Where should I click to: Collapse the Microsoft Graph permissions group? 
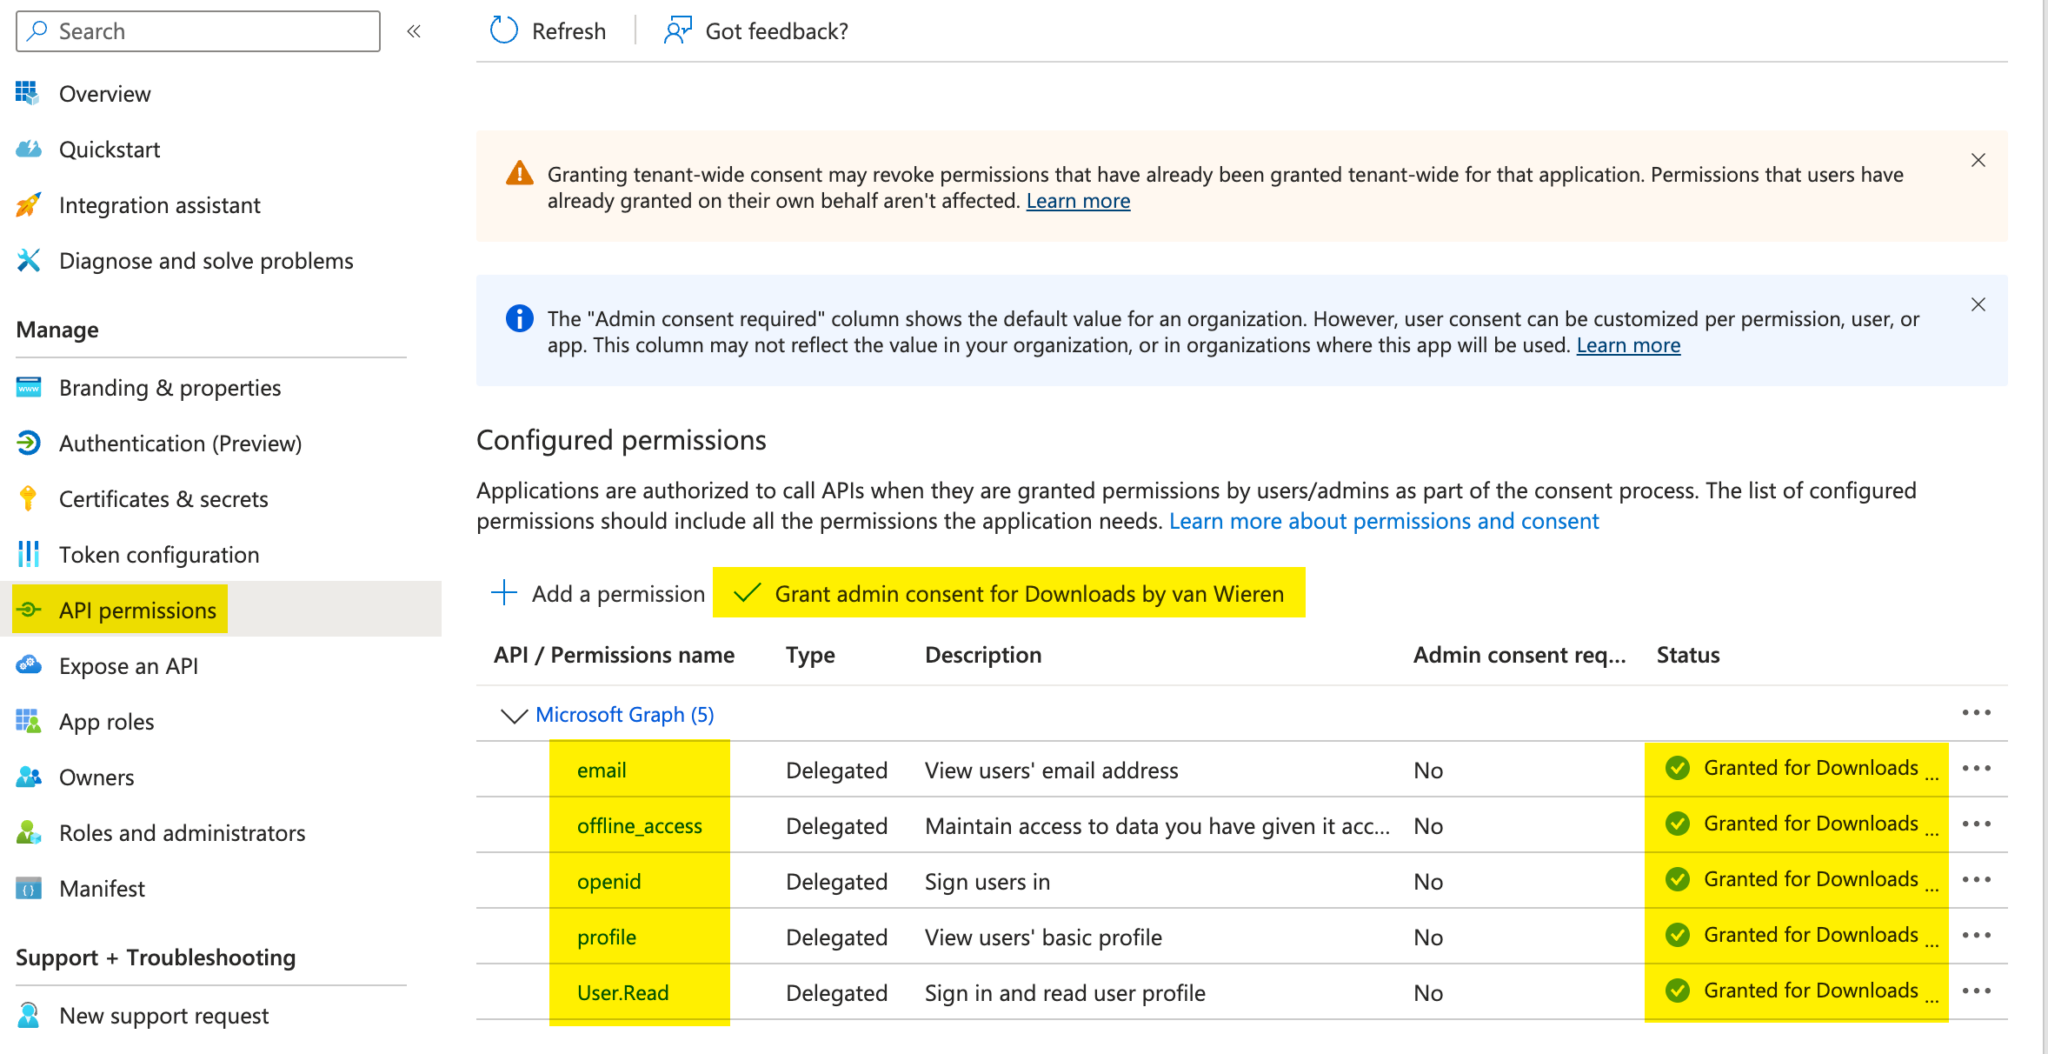(513, 715)
